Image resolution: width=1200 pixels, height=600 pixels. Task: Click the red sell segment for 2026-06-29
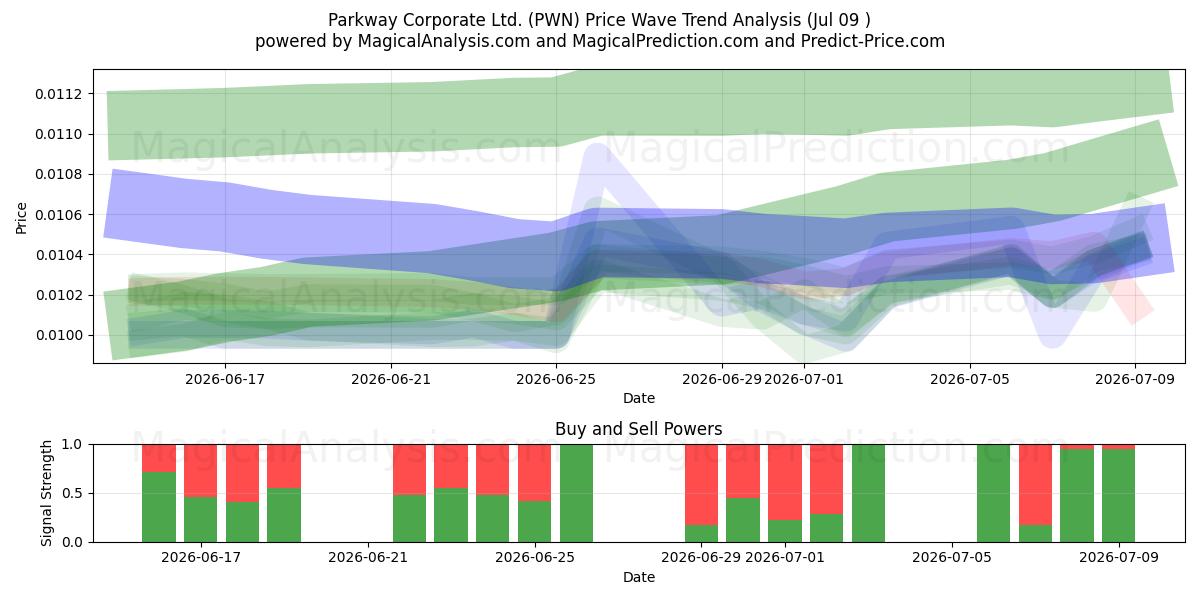click(x=701, y=485)
